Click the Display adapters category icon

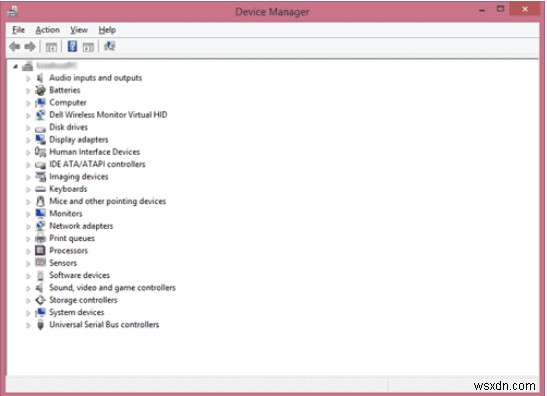(x=40, y=140)
